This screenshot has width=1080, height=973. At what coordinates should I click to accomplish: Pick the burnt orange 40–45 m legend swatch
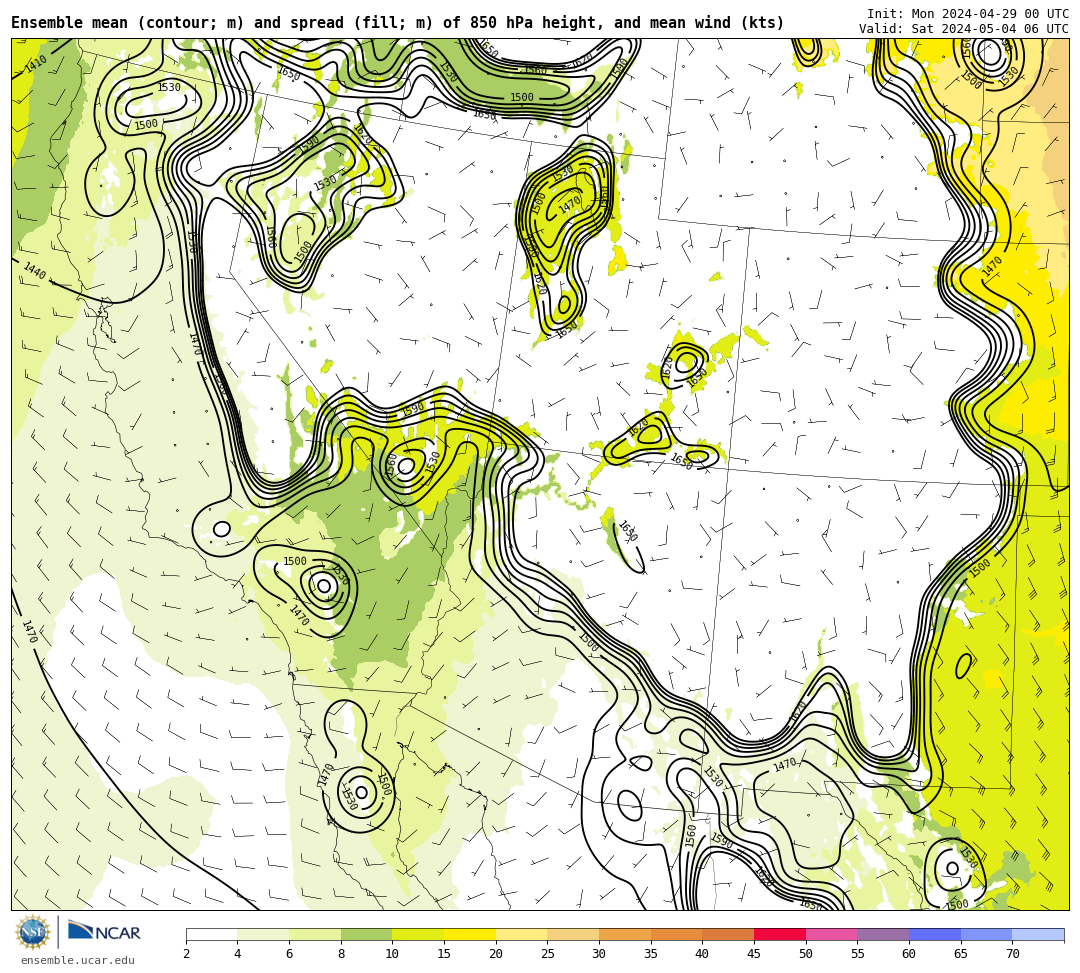(x=728, y=934)
